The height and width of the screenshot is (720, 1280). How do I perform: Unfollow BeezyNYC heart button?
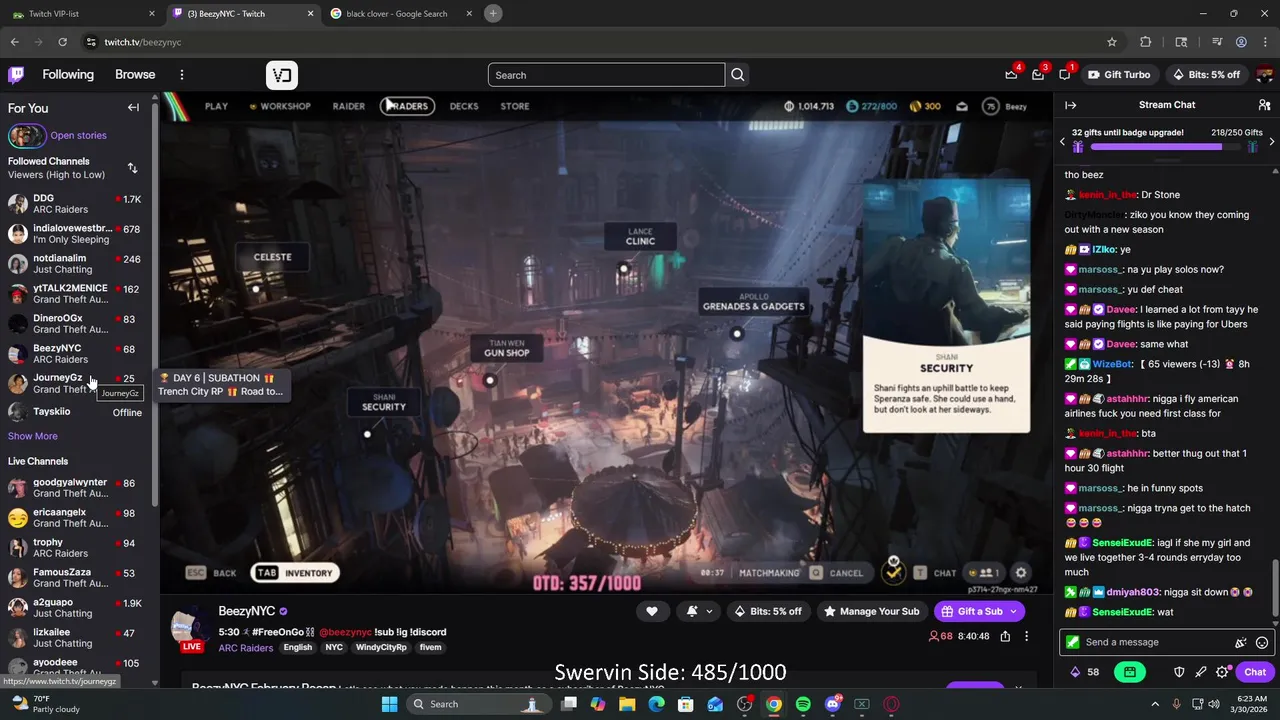(651, 611)
